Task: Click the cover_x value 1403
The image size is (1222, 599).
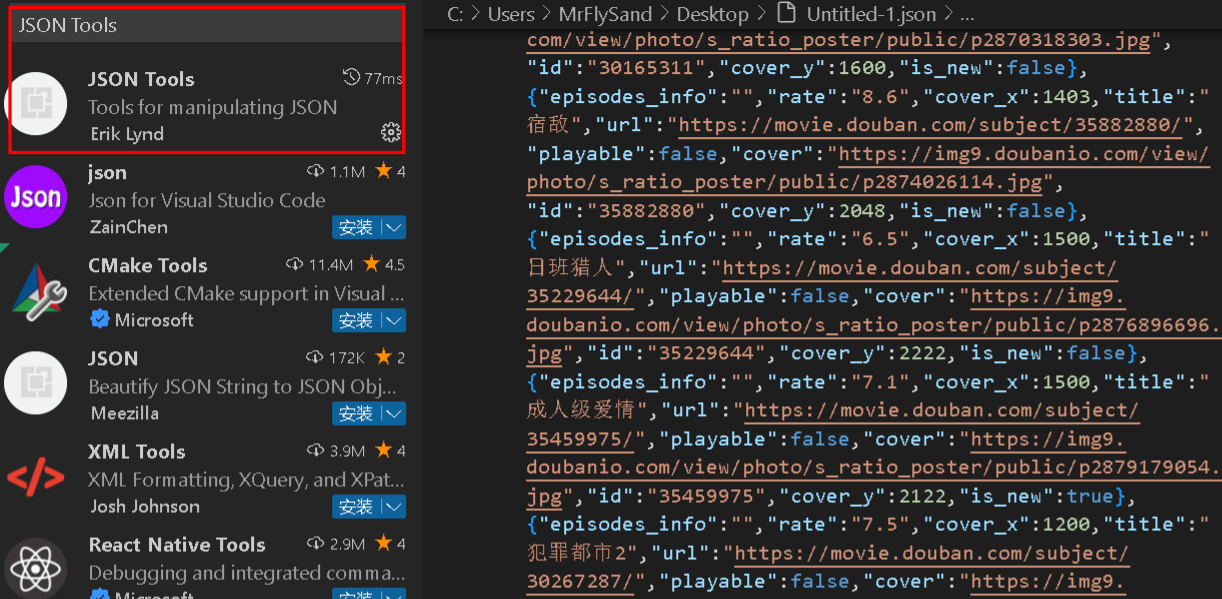Action: pyautogui.click(x=1068, y=96)
